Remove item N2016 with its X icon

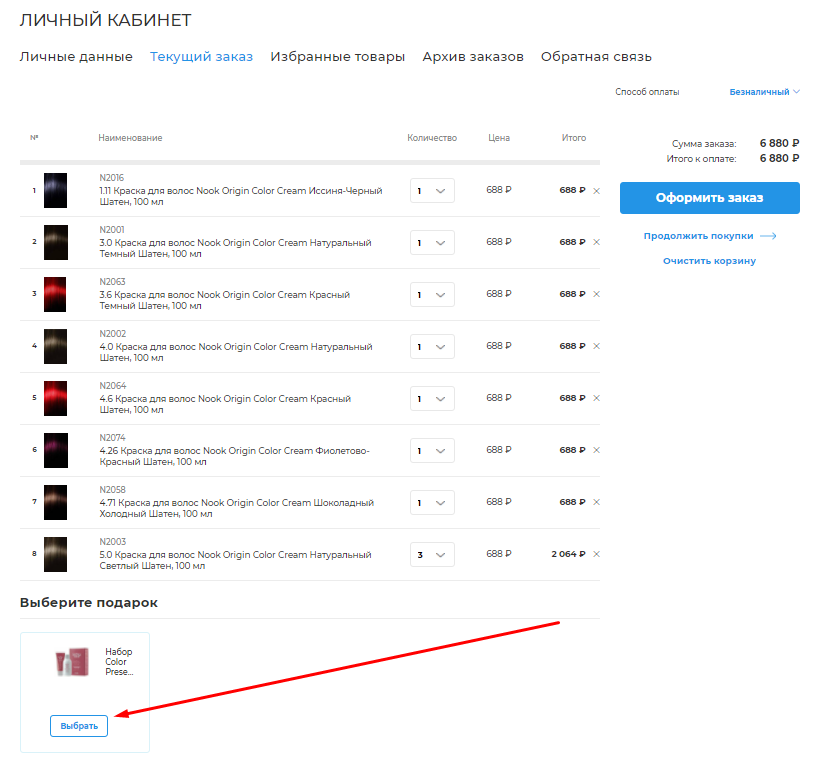pos(597,190)
